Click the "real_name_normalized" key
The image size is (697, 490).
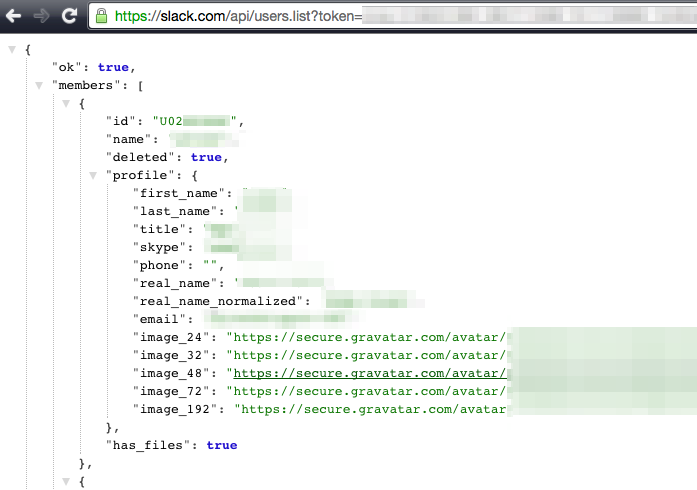click(218, 301)
